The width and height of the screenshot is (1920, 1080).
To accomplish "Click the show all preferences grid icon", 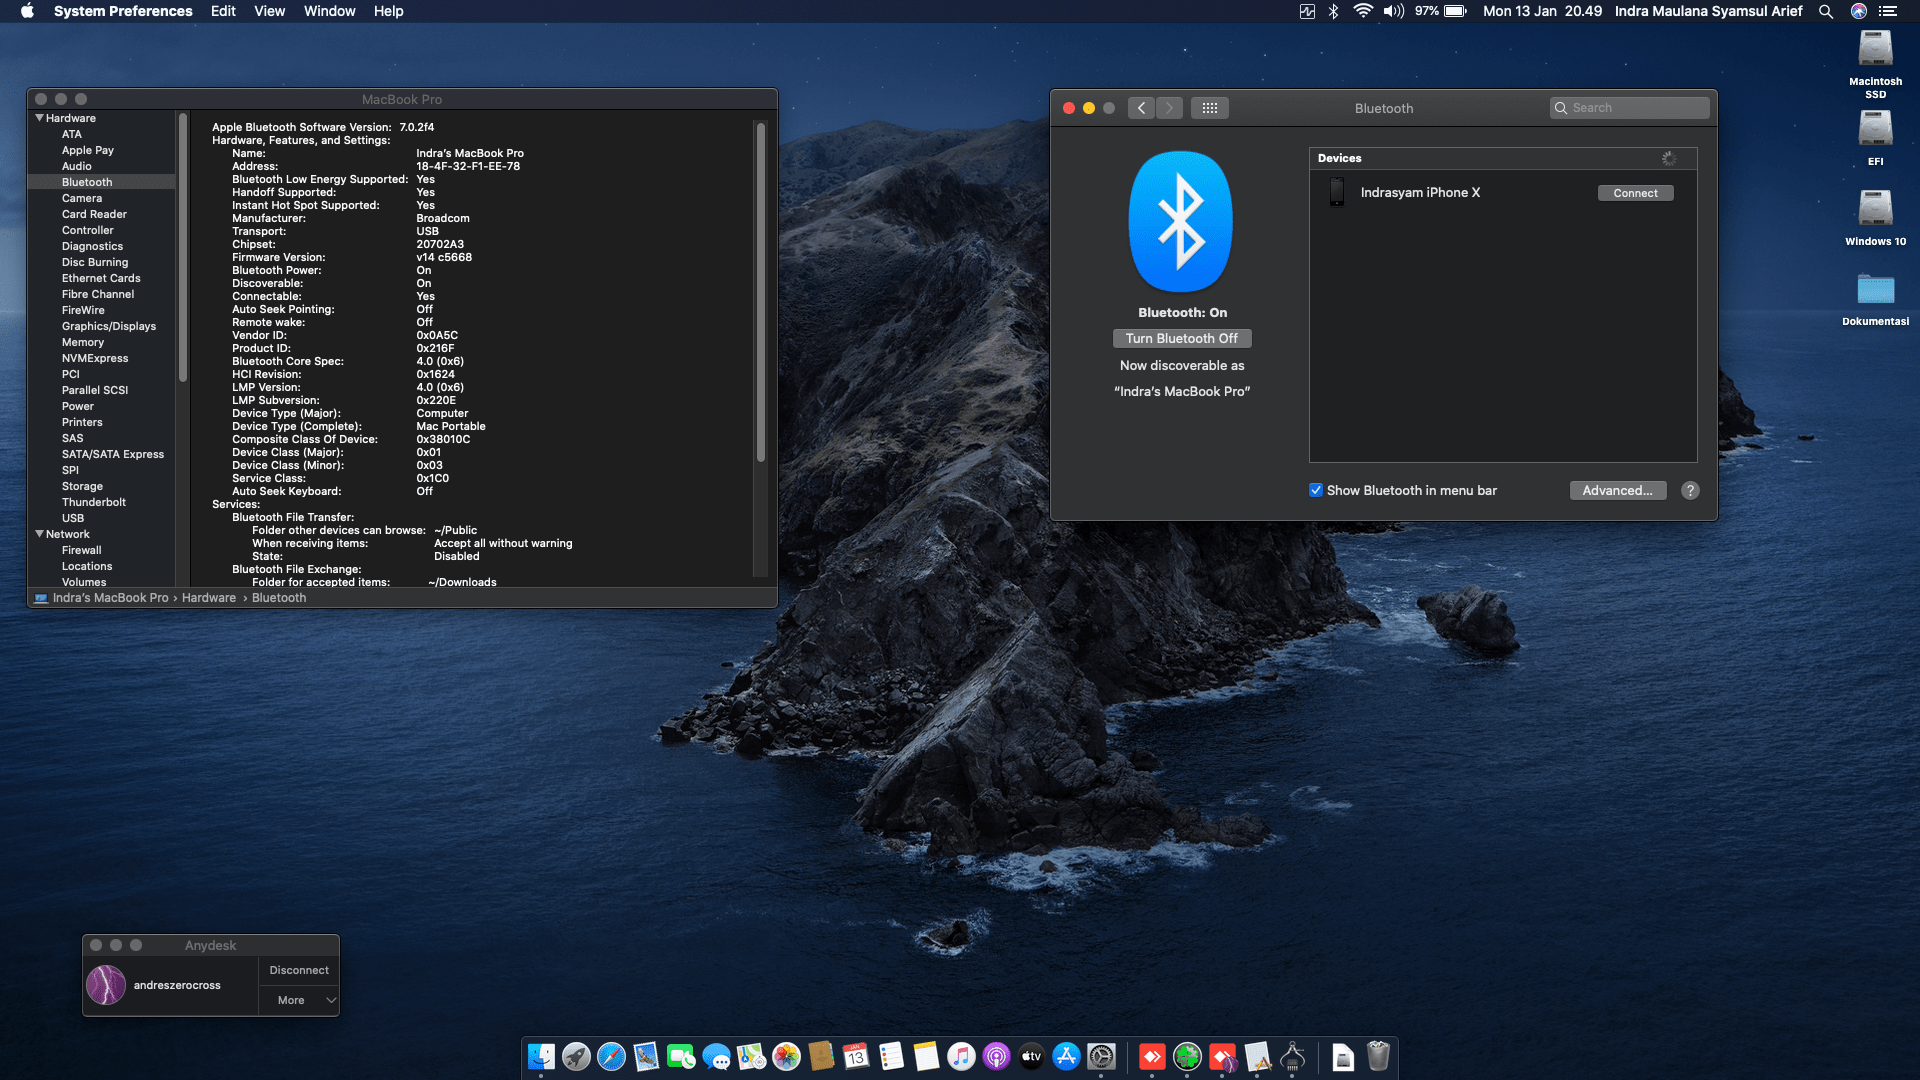I will tap(1209, 108).
